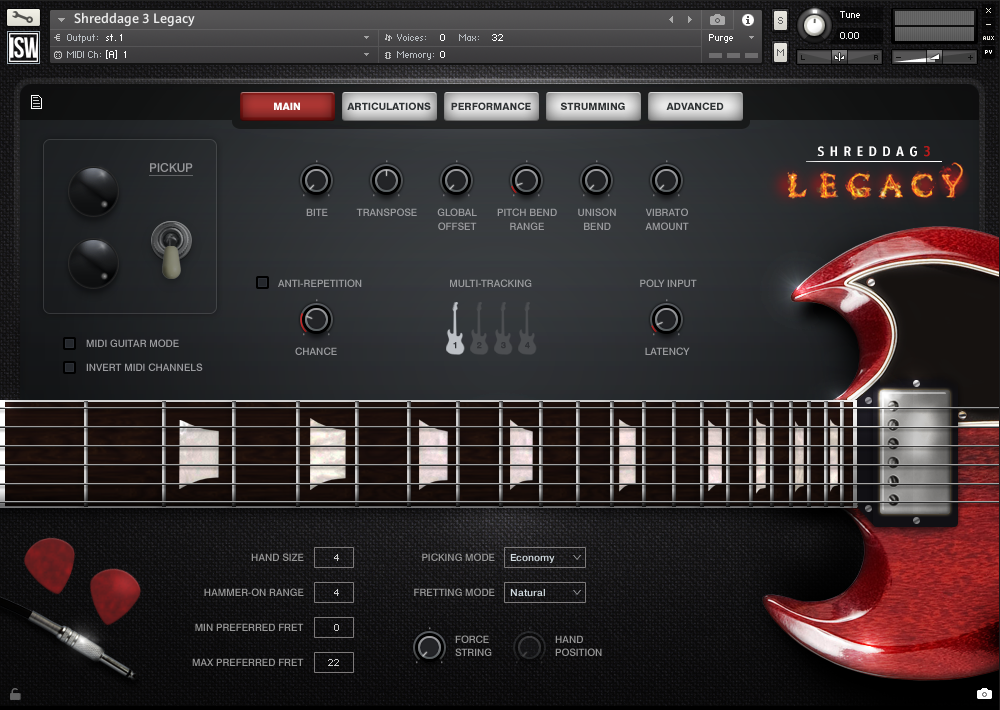This screenshot has height=710, width=1000.
Task: Open the instrument info panel via the i icon
Action: coord(748,20)
